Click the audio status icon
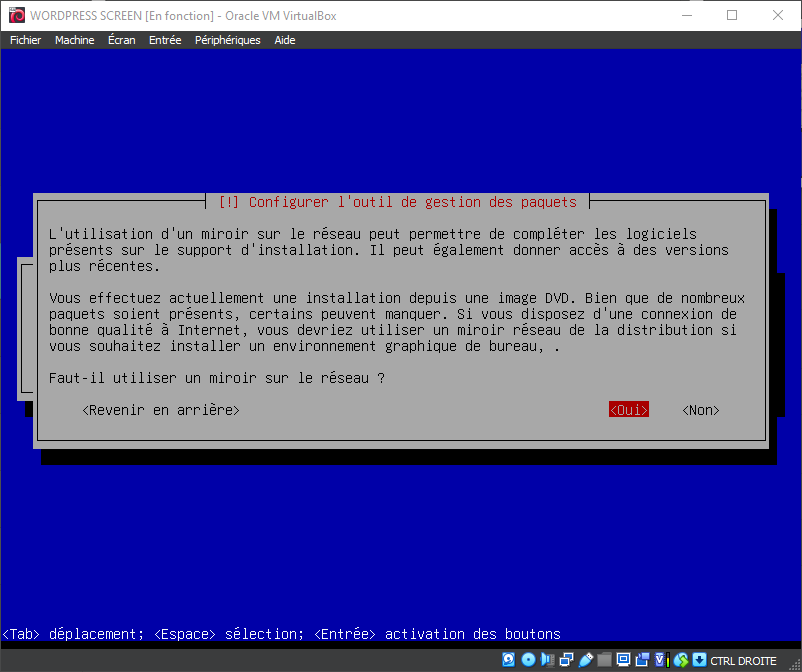This screenshot has width=802, height=672. click(547, 660)
